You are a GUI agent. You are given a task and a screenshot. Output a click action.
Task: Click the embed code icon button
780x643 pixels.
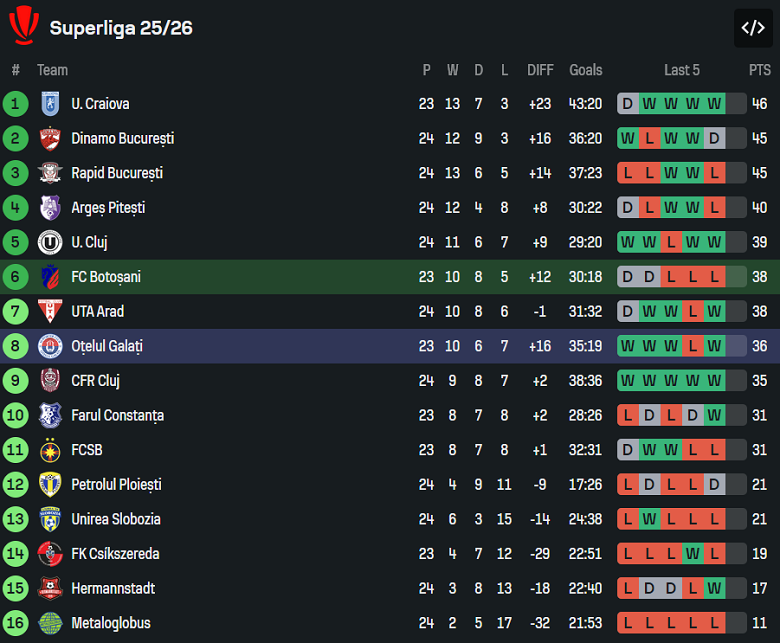pyautogui.click(x=753, y=28)
